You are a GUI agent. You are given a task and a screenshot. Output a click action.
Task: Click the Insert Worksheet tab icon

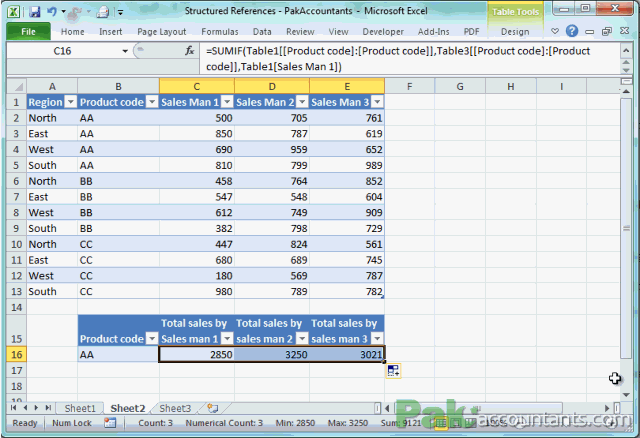[213, 408]
